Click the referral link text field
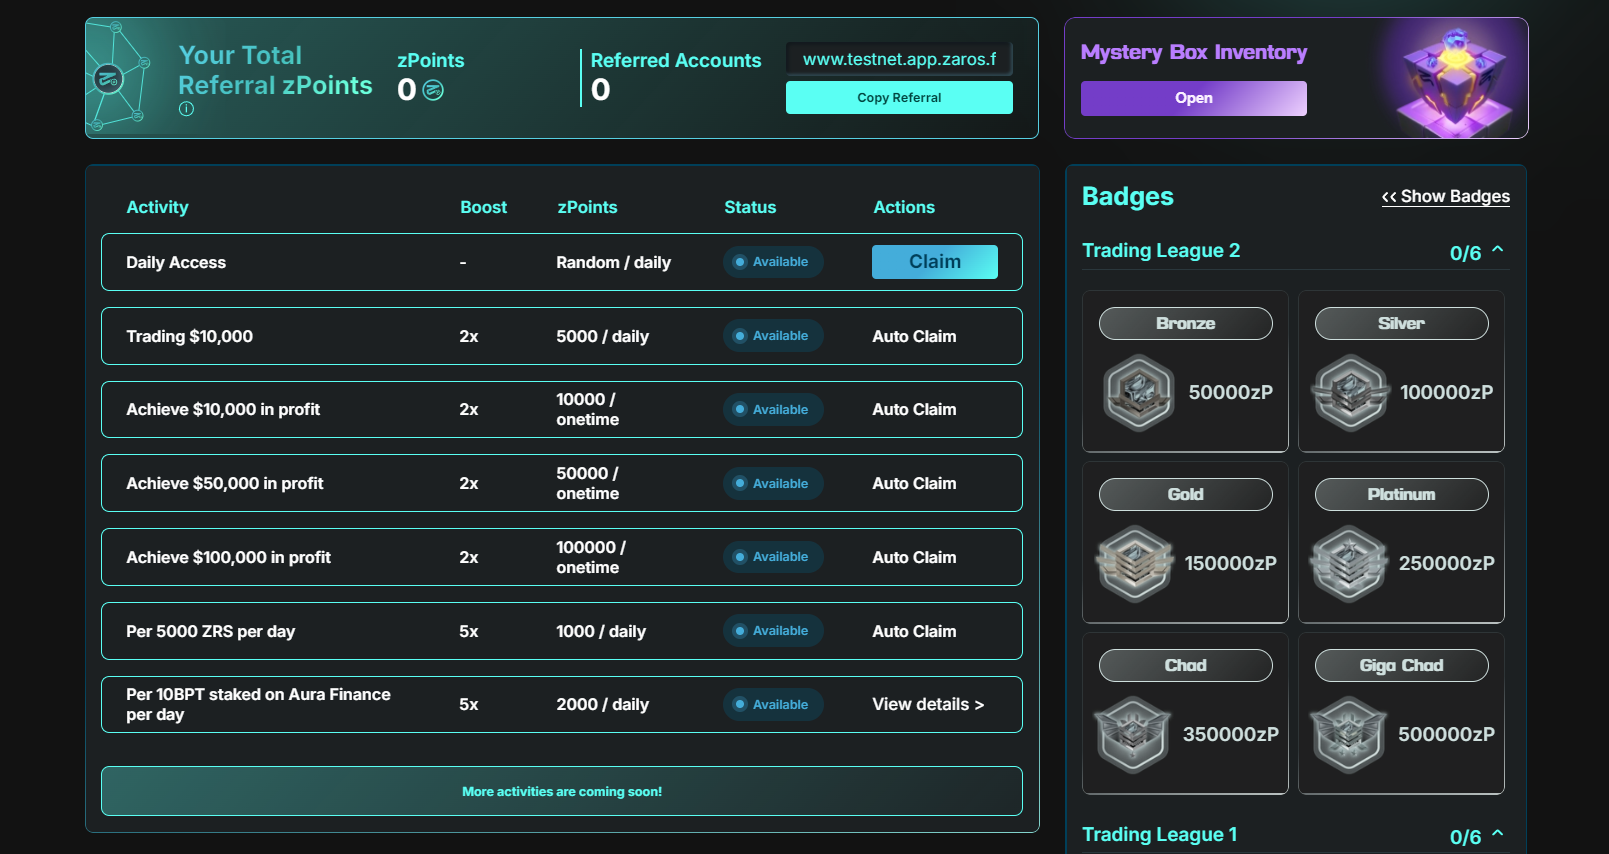Screen dimensions: 1609x854 pyautogui.click(x=899, y=59)
